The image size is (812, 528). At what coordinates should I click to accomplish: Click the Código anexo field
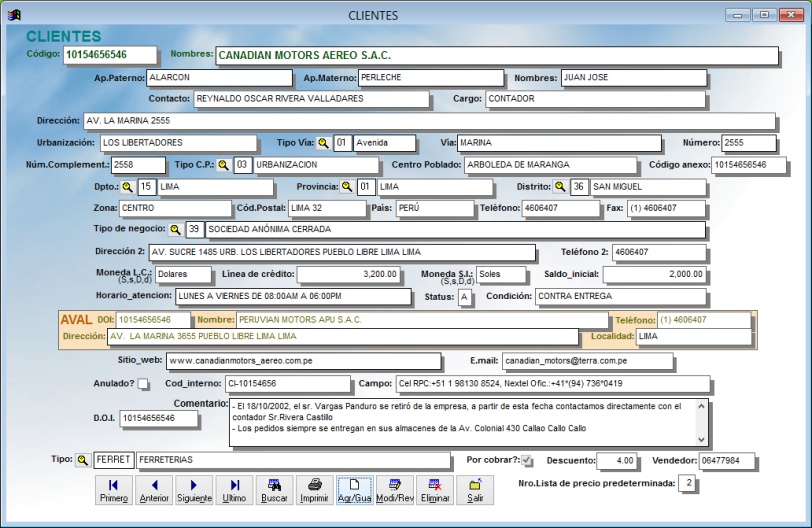[x=749, y=165]
